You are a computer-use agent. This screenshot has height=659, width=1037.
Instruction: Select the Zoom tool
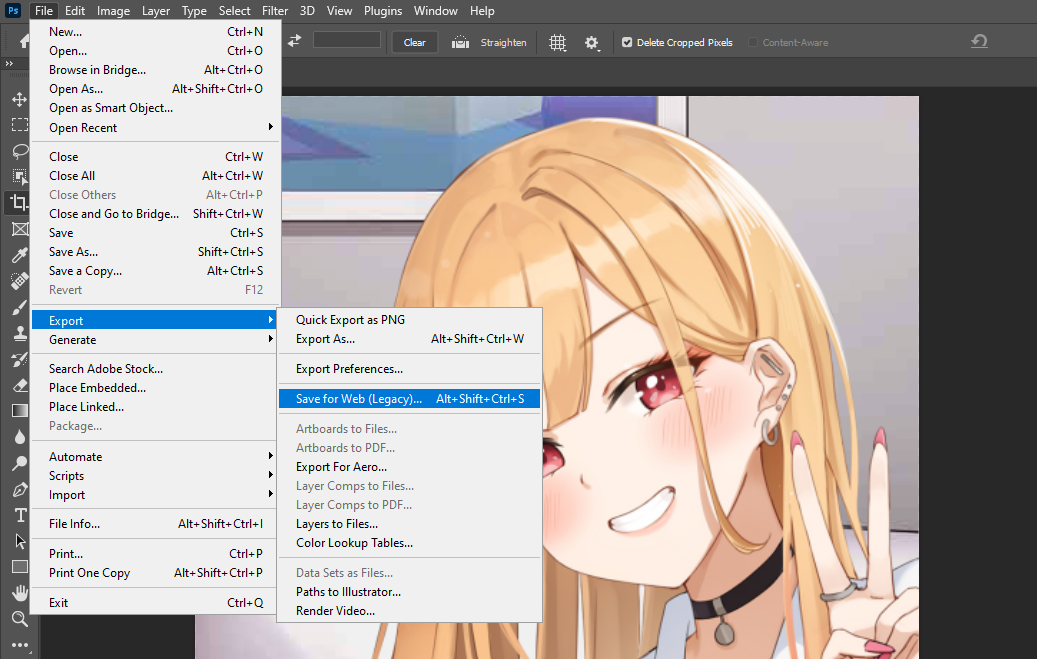click(x=20, y=619)
